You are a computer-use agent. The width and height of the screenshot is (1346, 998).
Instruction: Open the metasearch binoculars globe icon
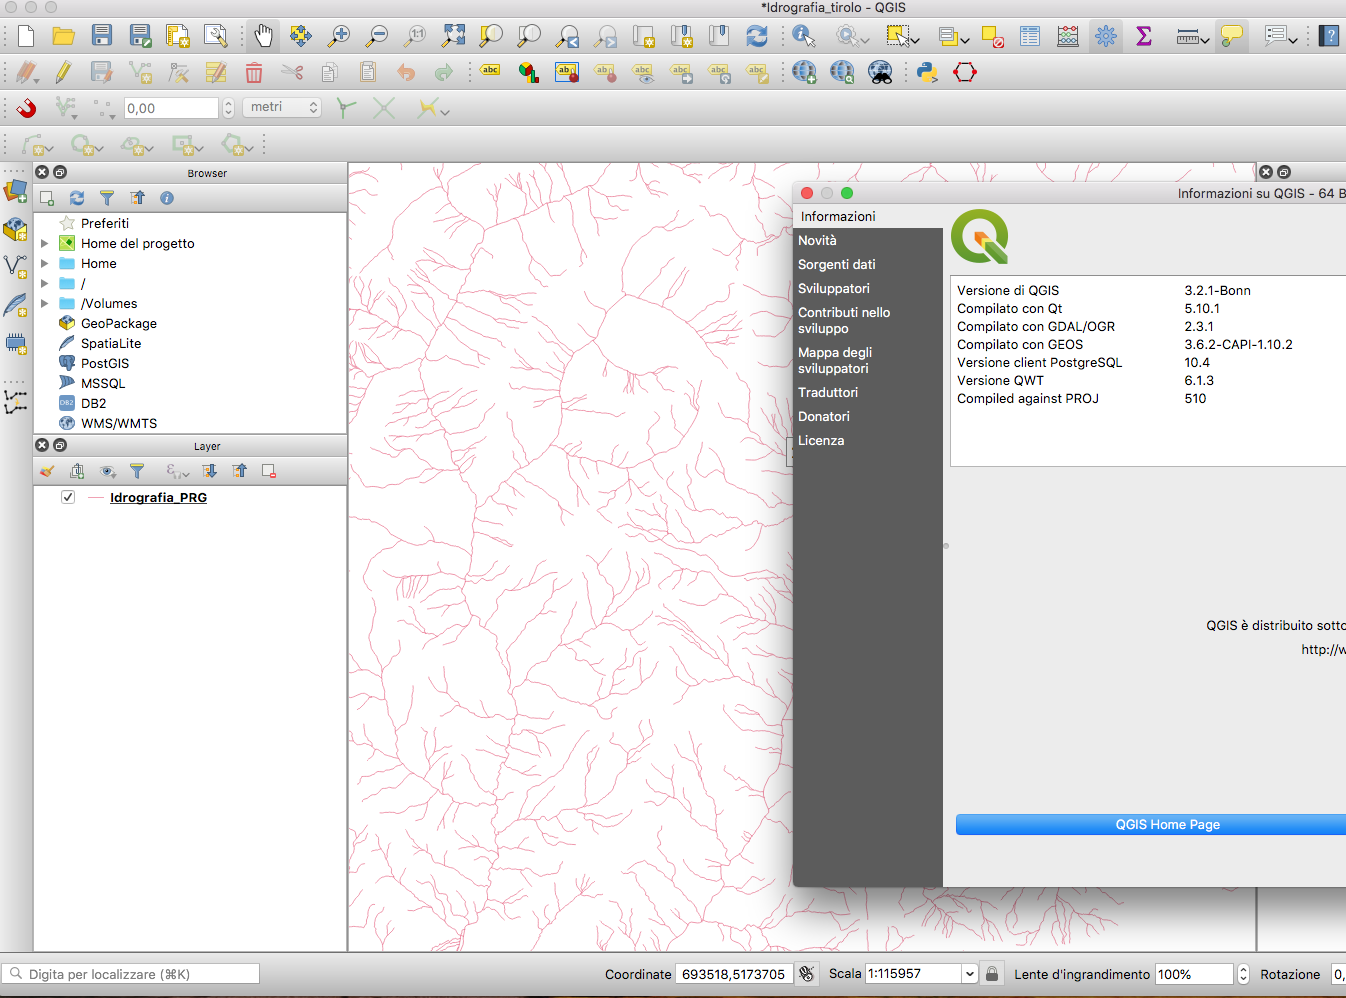tap(880, 72)
